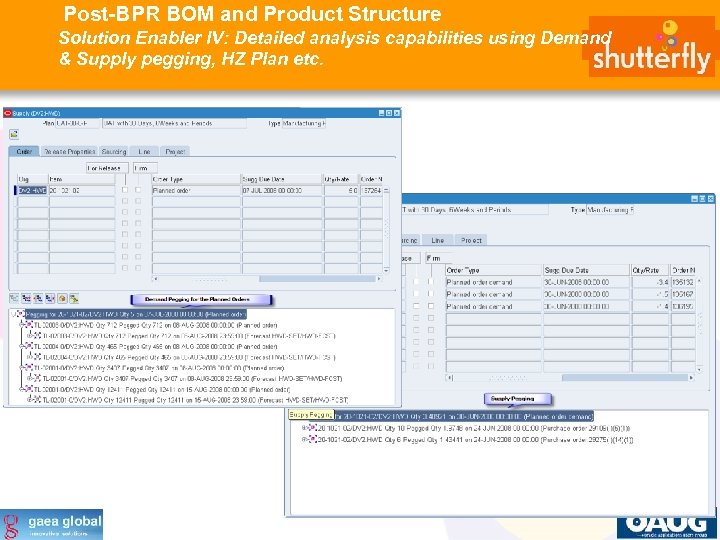The height and width of the screenshot is (540, 720).
Task: Click the Type field in the right window
Action: coord(610,210)
